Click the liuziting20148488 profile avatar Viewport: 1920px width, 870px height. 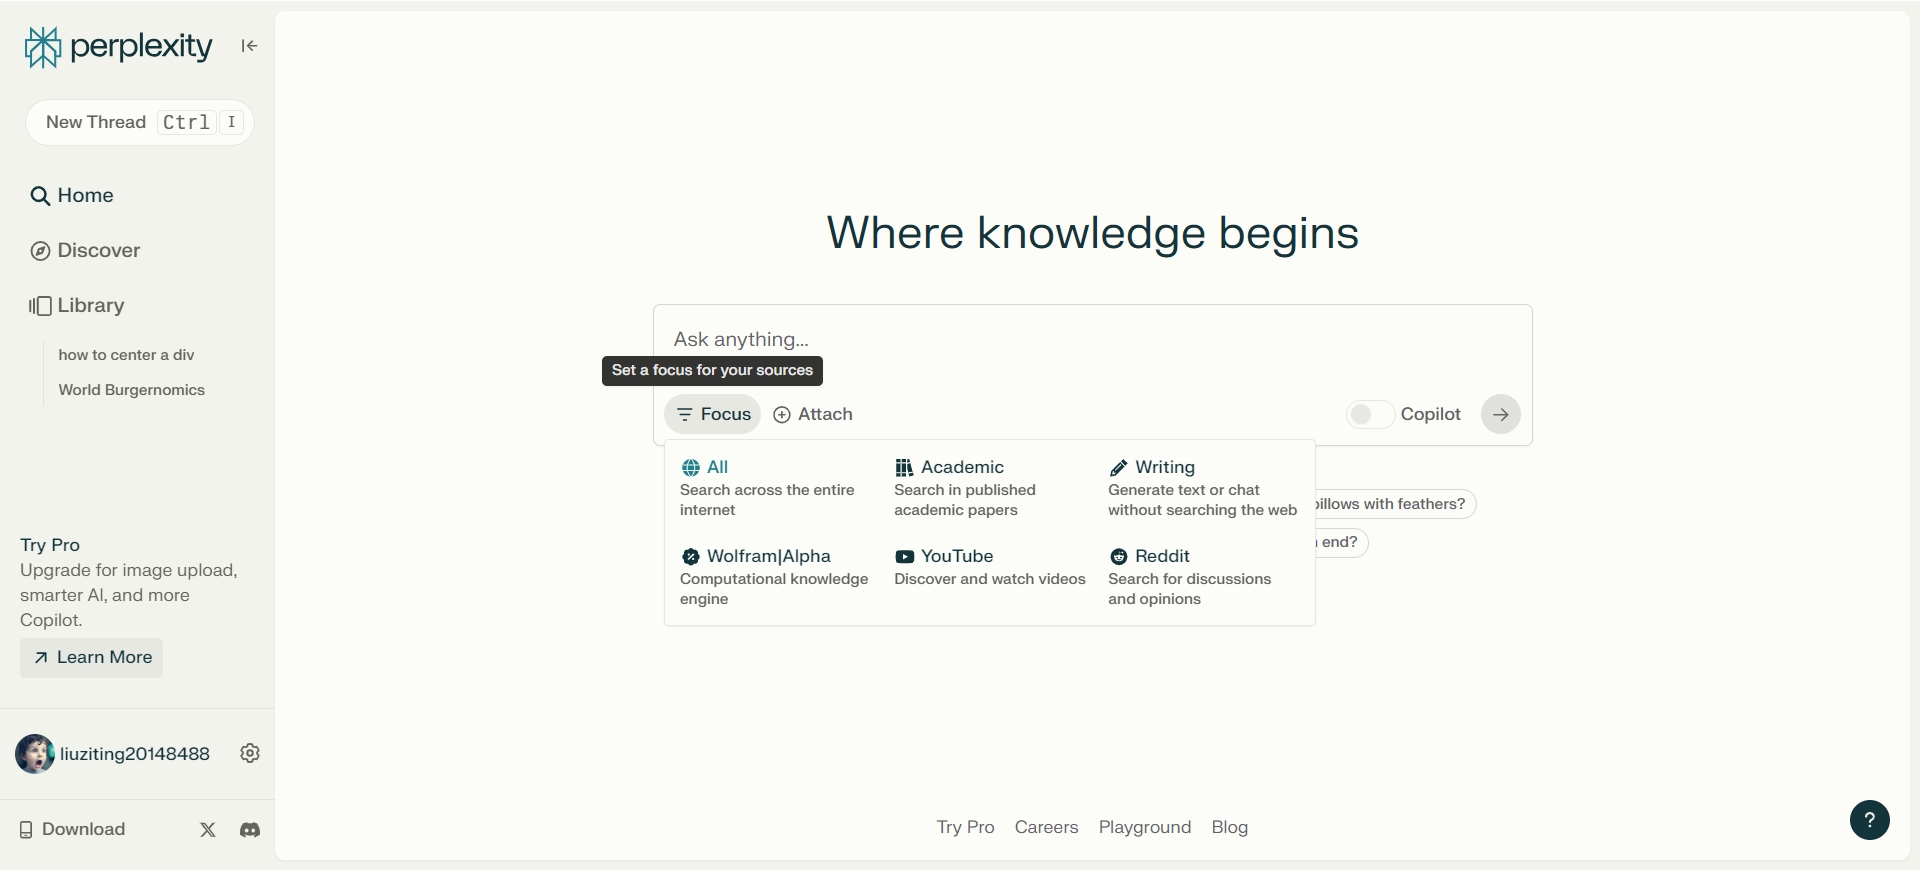click(35, 754)
